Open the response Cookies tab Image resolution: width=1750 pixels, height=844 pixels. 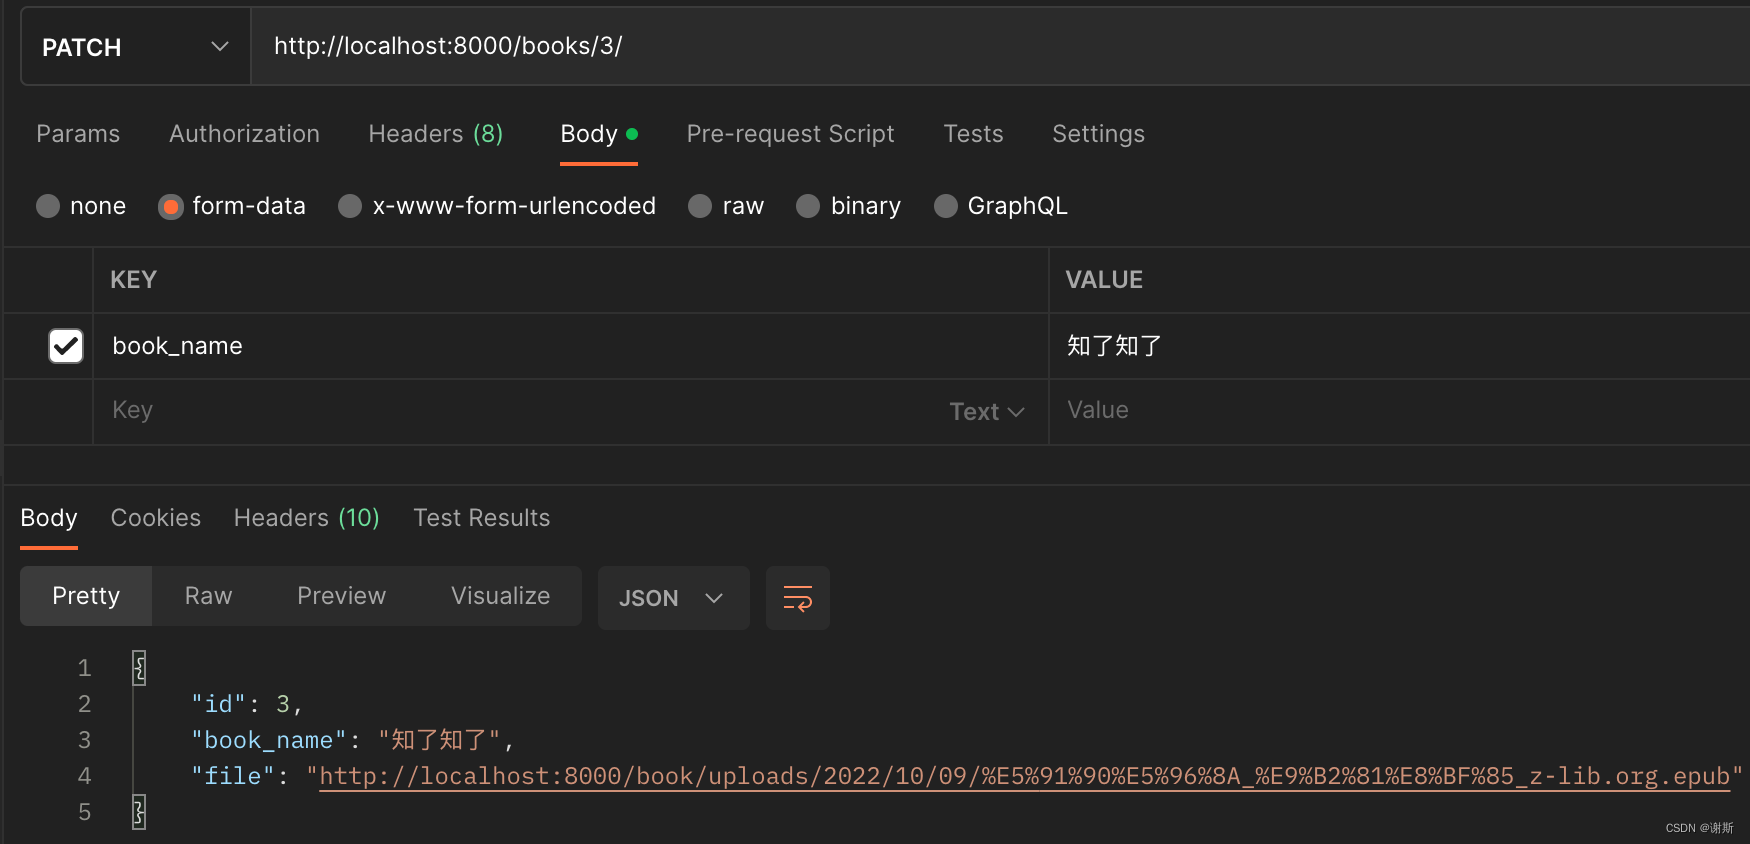(156, 518)
